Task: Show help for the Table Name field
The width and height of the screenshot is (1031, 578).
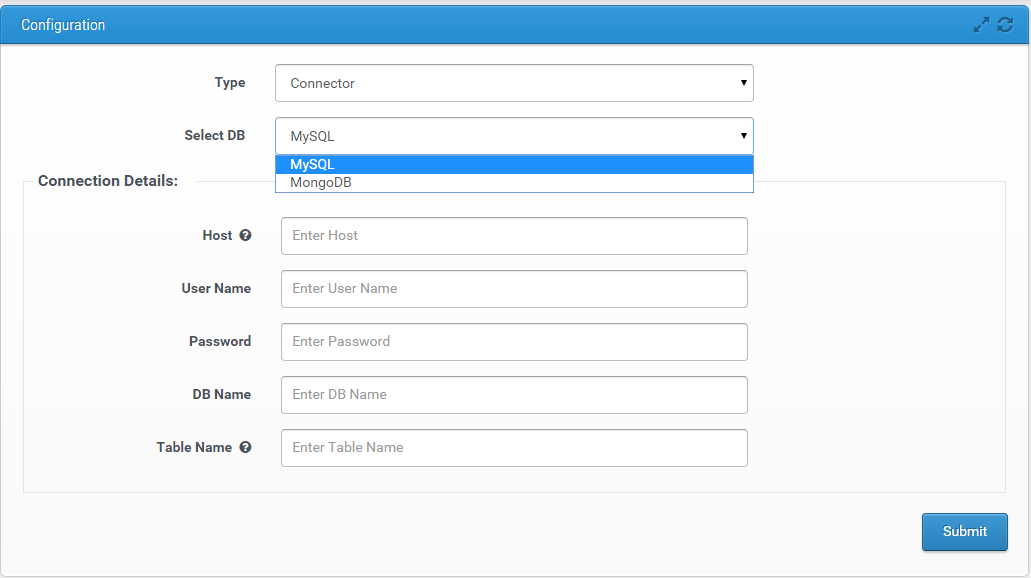Action: pyautogui.click(x=245, y=448)
